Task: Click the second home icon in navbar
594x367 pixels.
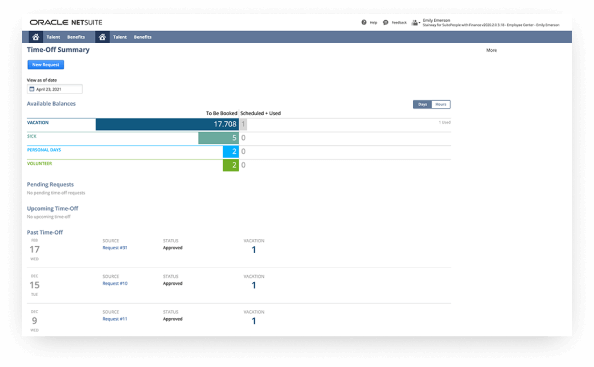Action: 102,37
